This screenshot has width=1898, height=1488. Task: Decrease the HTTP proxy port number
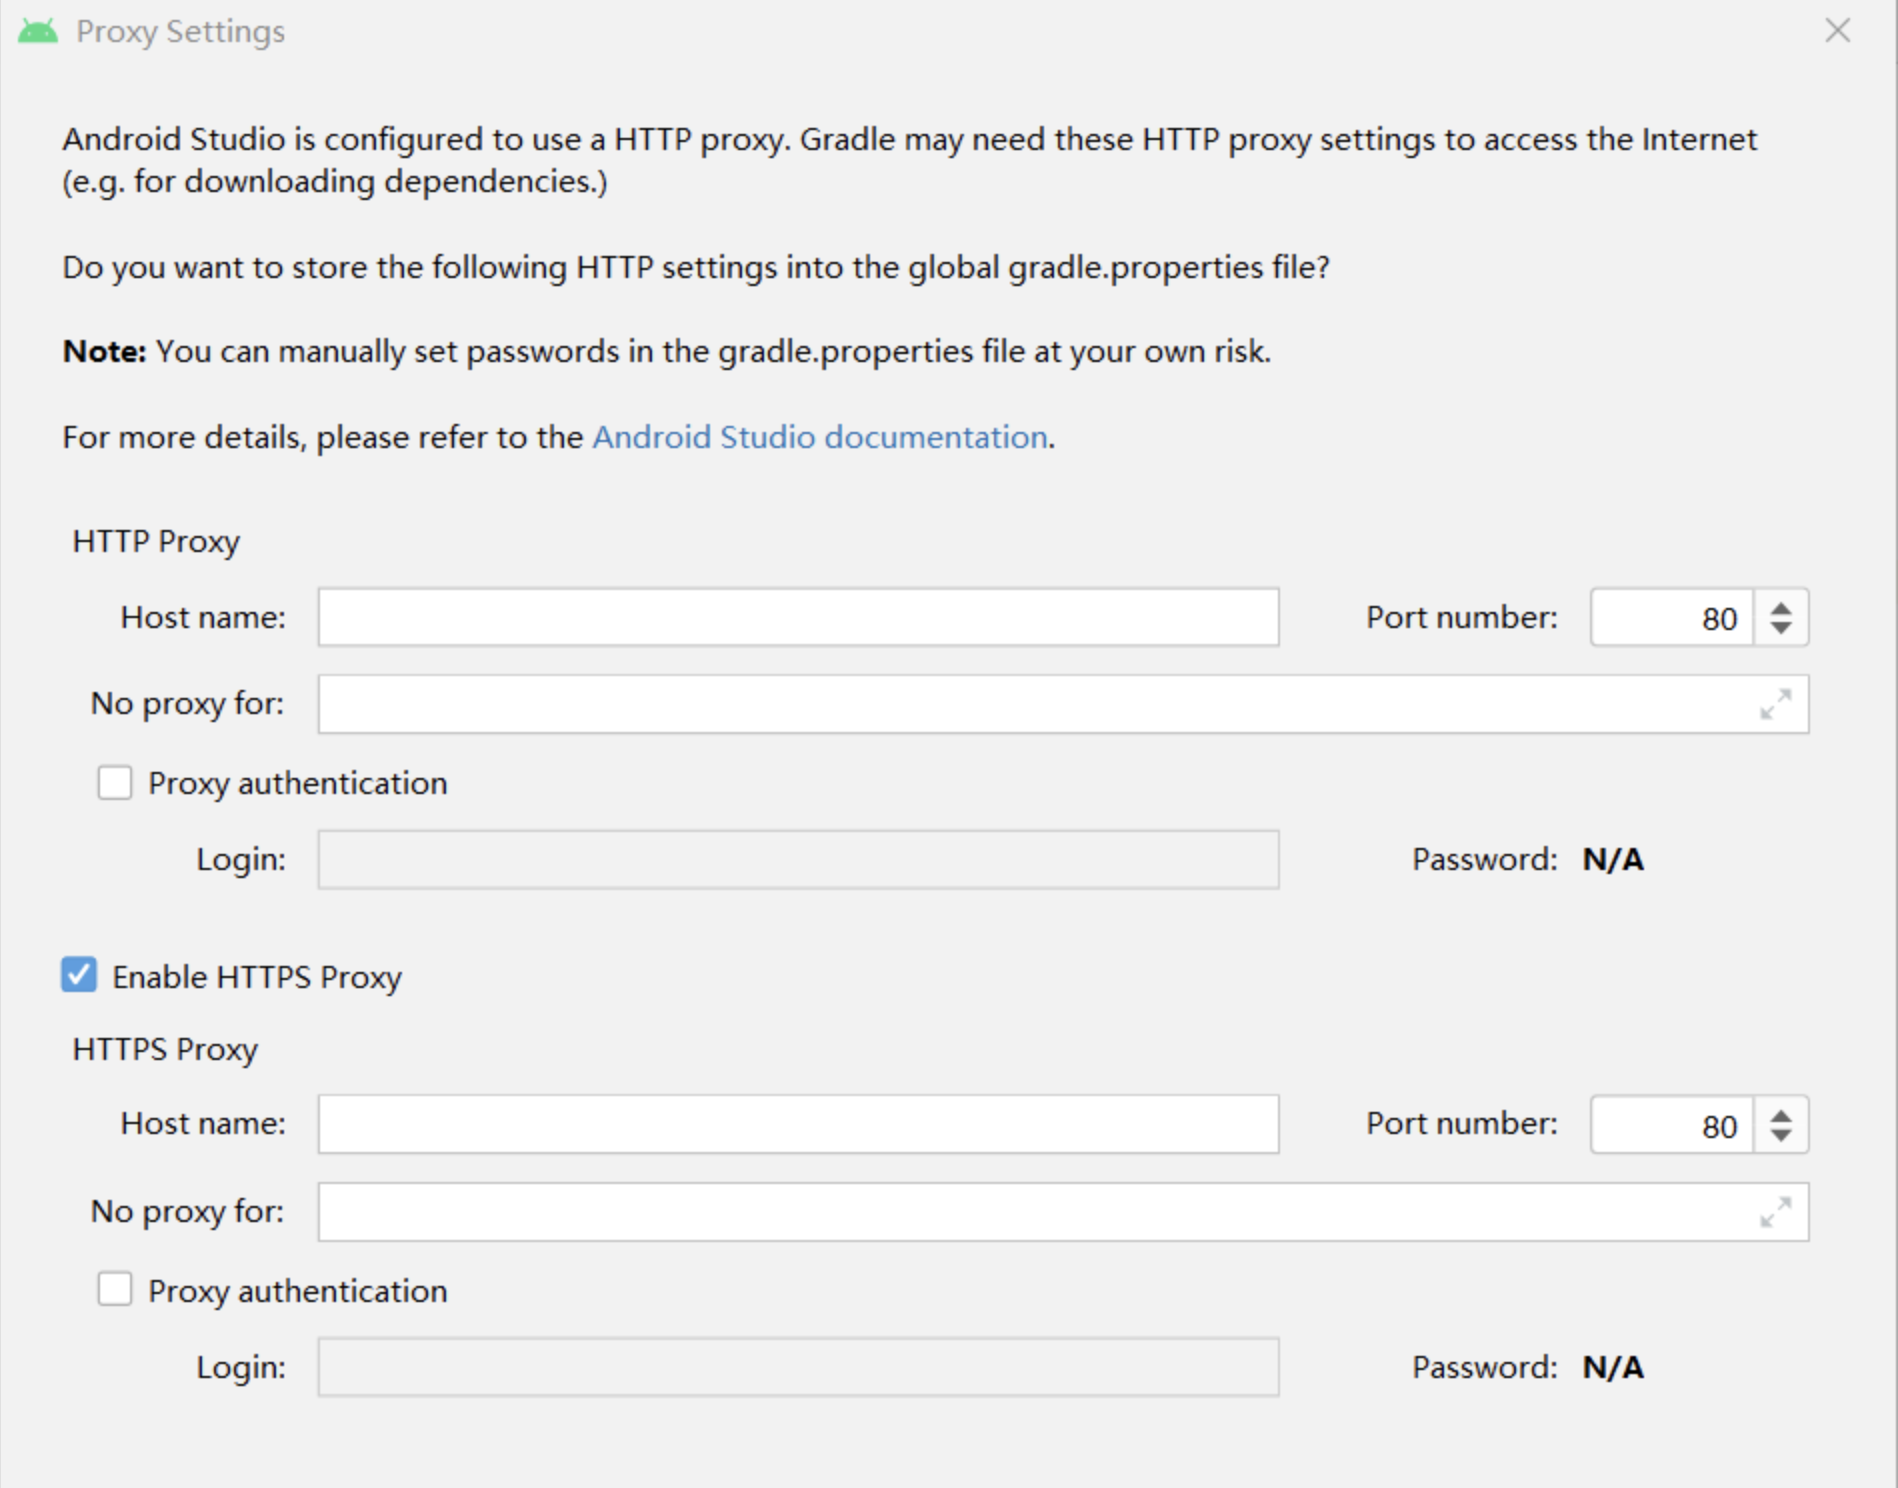coord(1781,628)
